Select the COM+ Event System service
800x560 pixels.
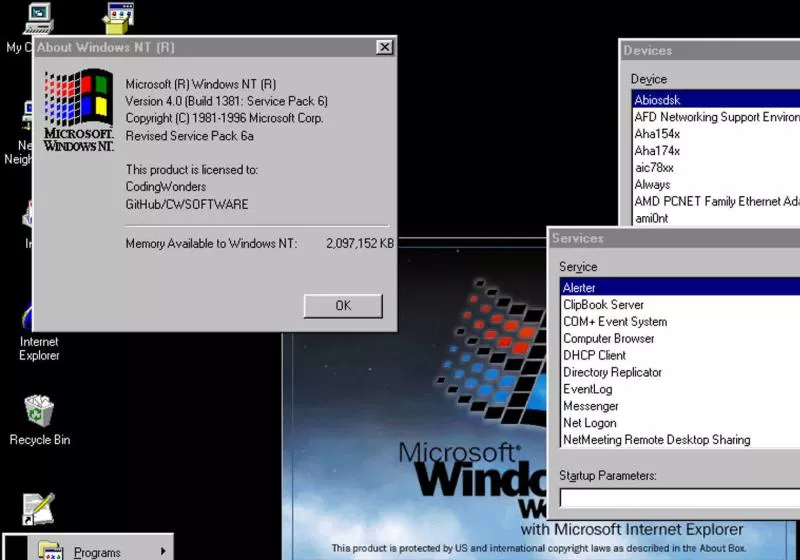click(x=680, y=321)
